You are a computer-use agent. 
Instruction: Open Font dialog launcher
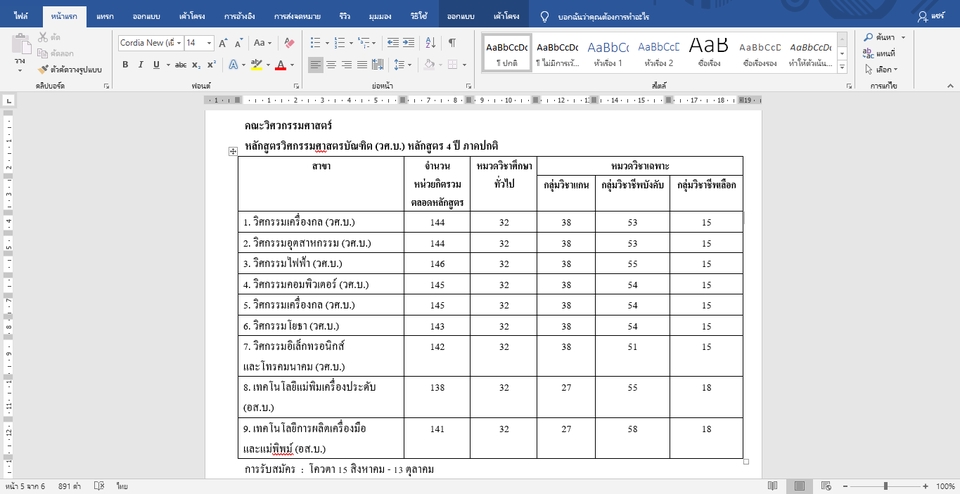296,86
